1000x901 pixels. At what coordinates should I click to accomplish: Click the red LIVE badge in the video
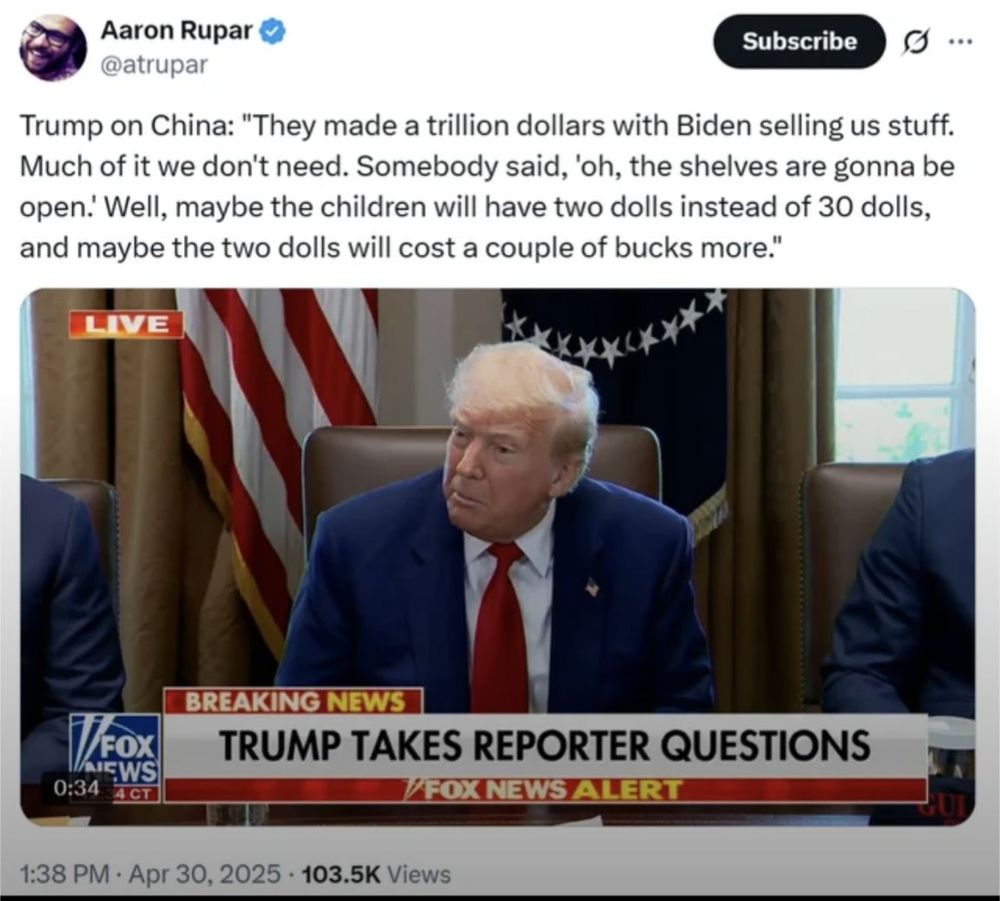point(126,325)
